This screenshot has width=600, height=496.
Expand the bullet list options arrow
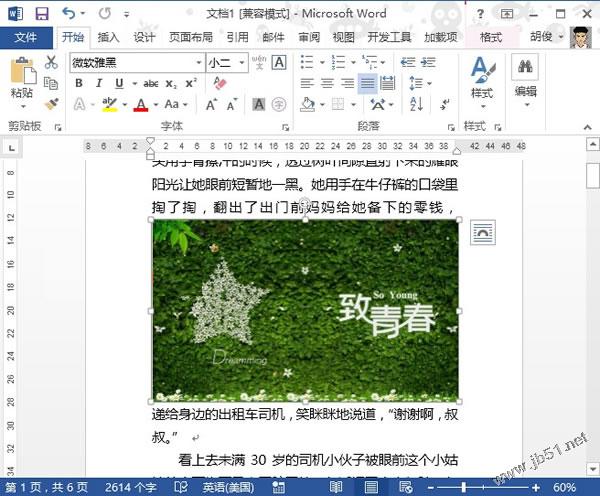[x=322, y=62]
